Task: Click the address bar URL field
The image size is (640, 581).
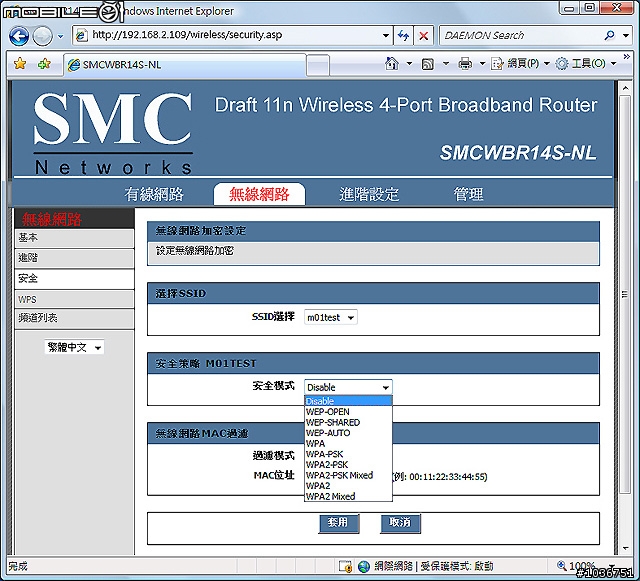Action: click(233, 35)
